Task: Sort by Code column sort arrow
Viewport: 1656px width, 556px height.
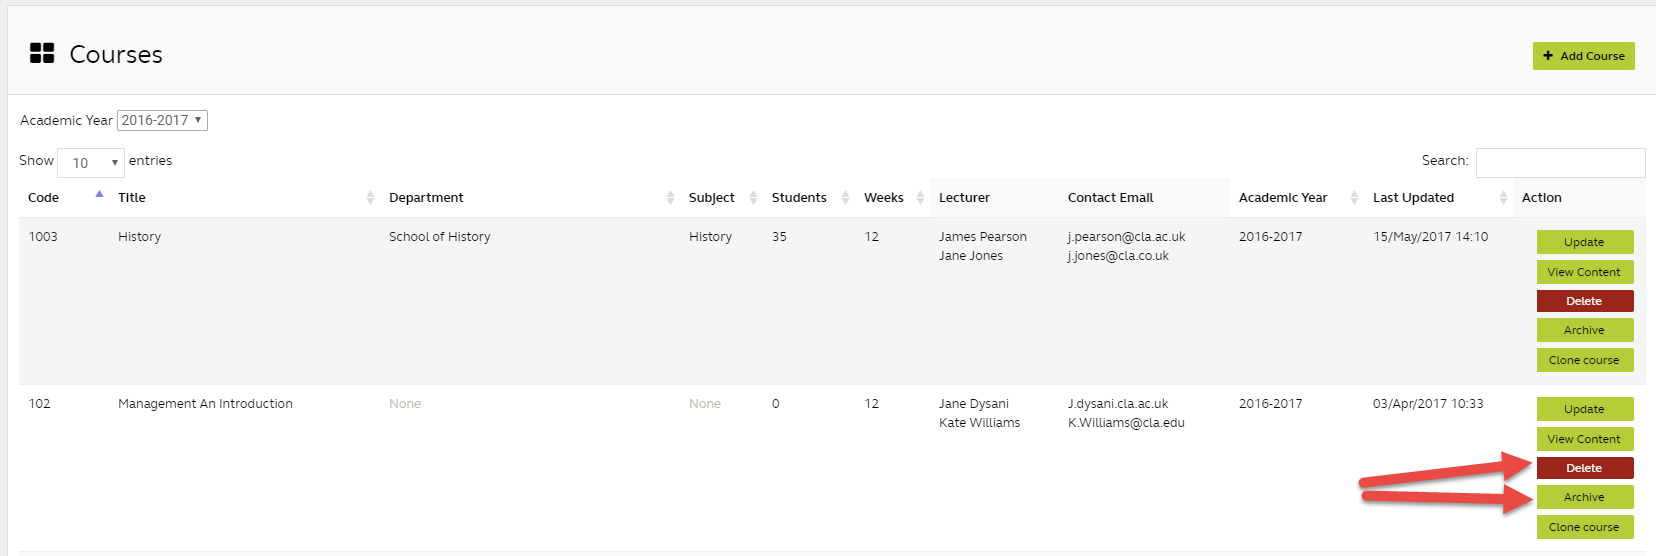Action: [99, 195]
